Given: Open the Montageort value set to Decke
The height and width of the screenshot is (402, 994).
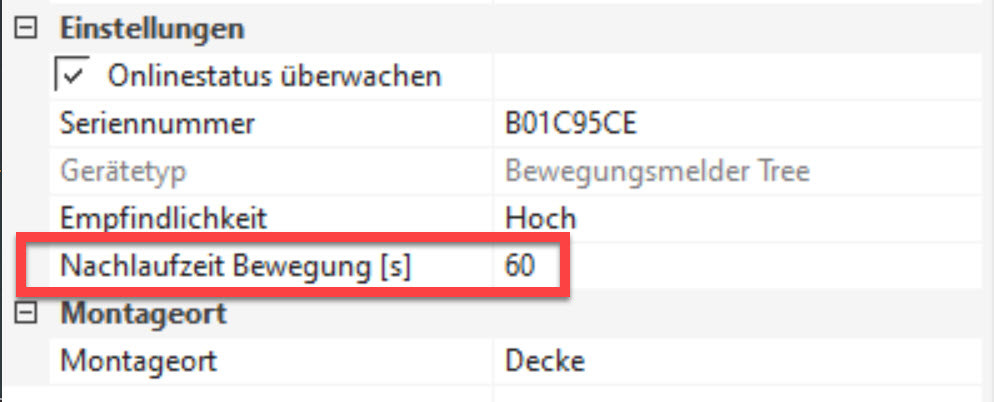Looking at the screenshot, I should pos(544,360).
